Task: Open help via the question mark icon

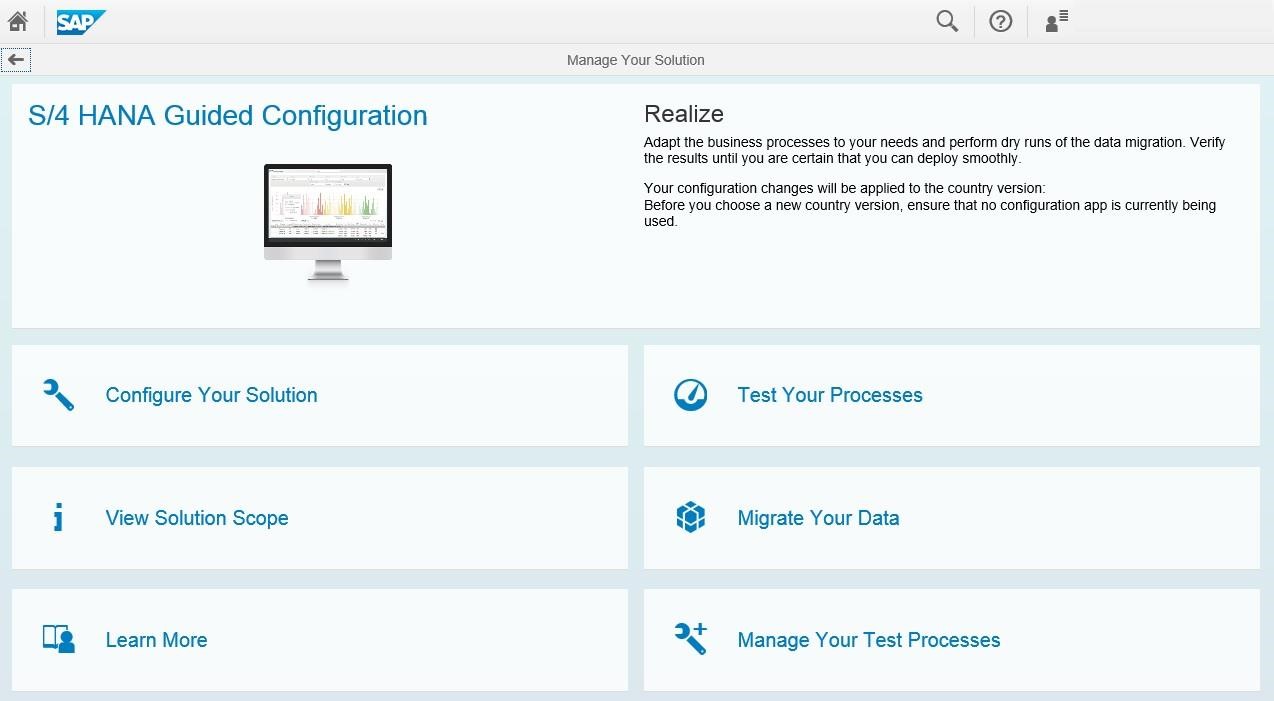Action: (x=1000, y=21)
